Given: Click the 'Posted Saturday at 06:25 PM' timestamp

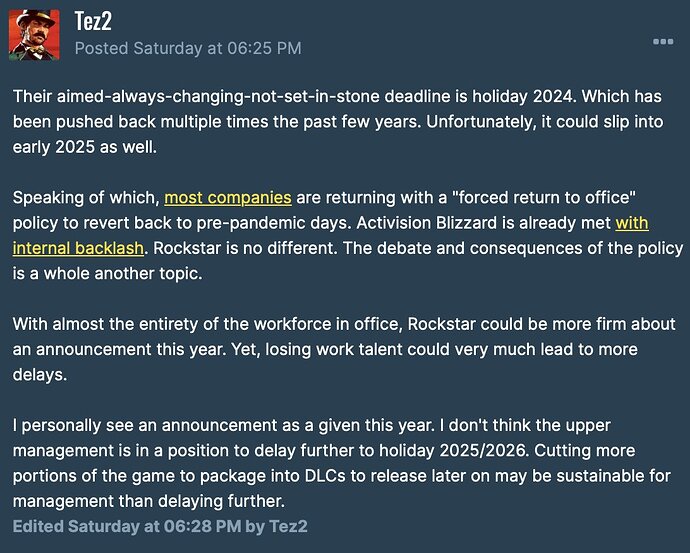Looking at the screenshot, I should click(187, 48).
